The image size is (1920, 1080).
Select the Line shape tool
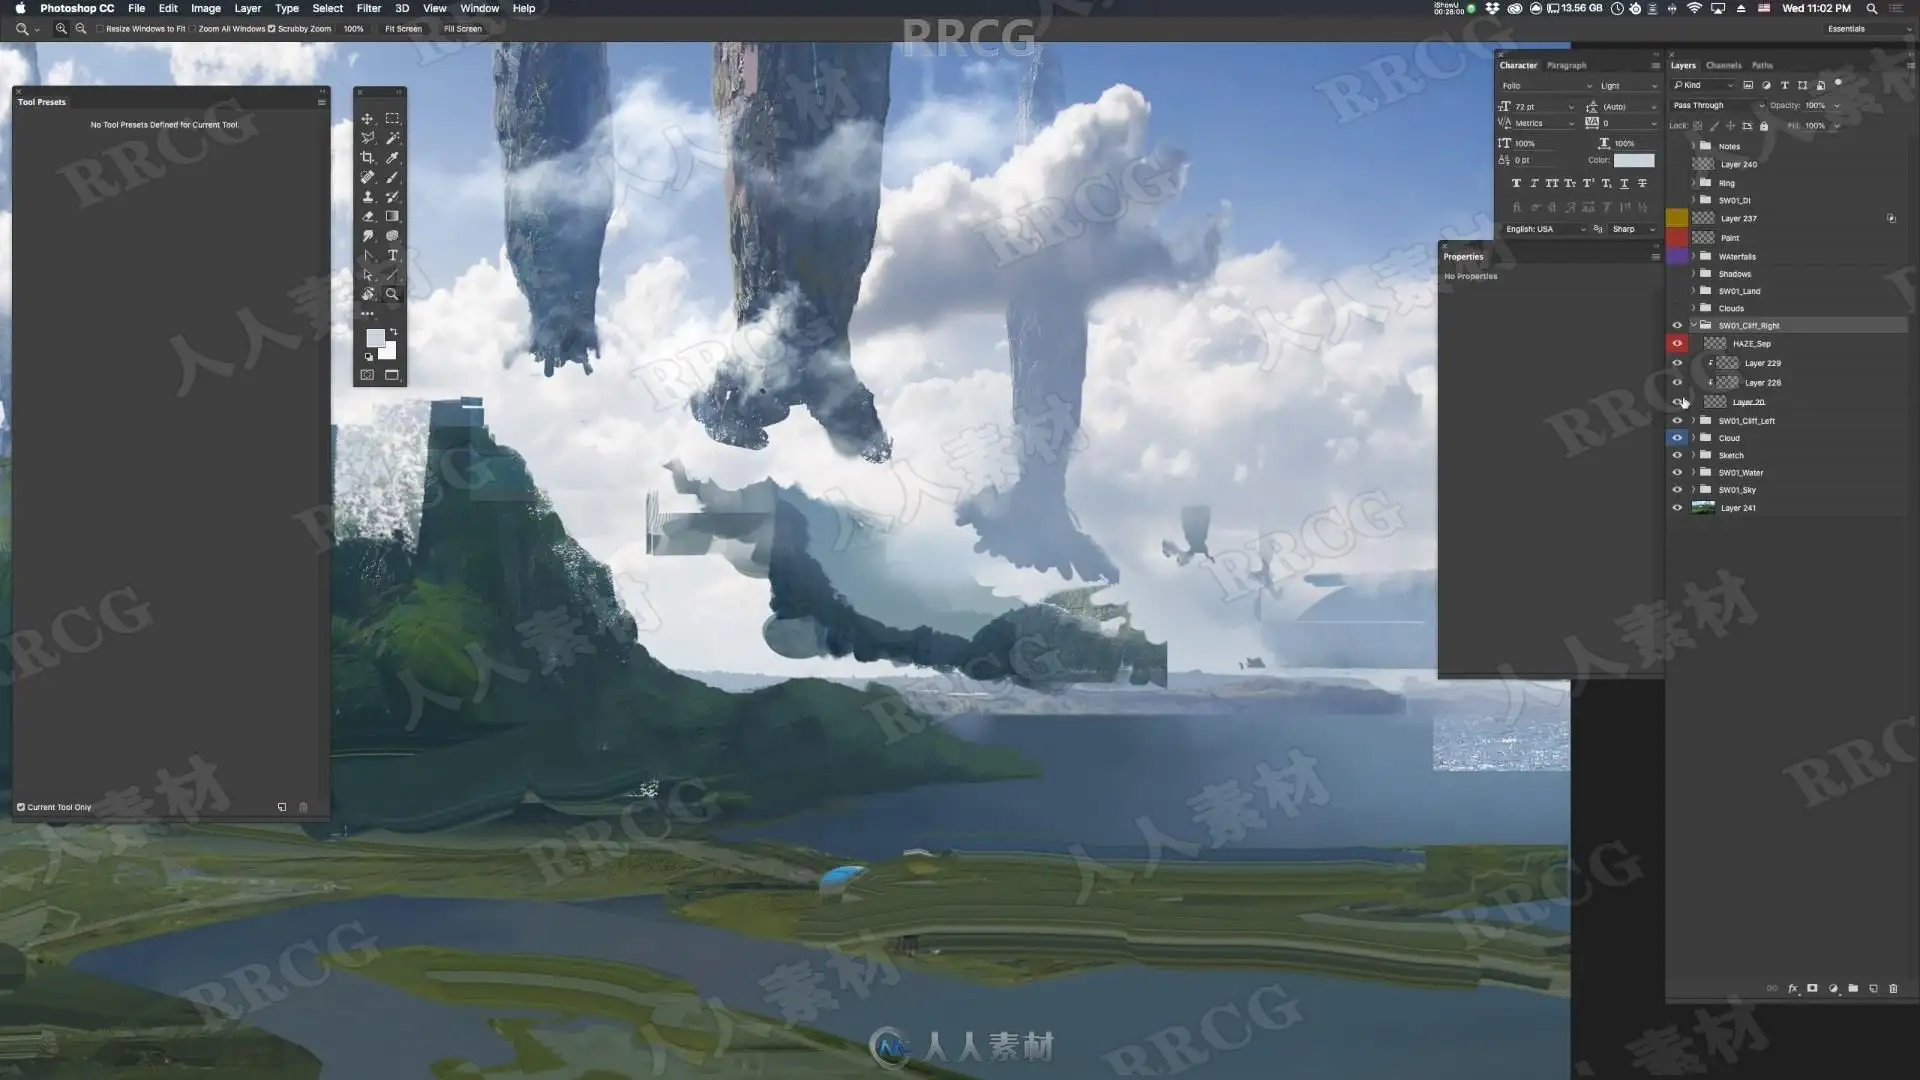click(x=392, y=275)
